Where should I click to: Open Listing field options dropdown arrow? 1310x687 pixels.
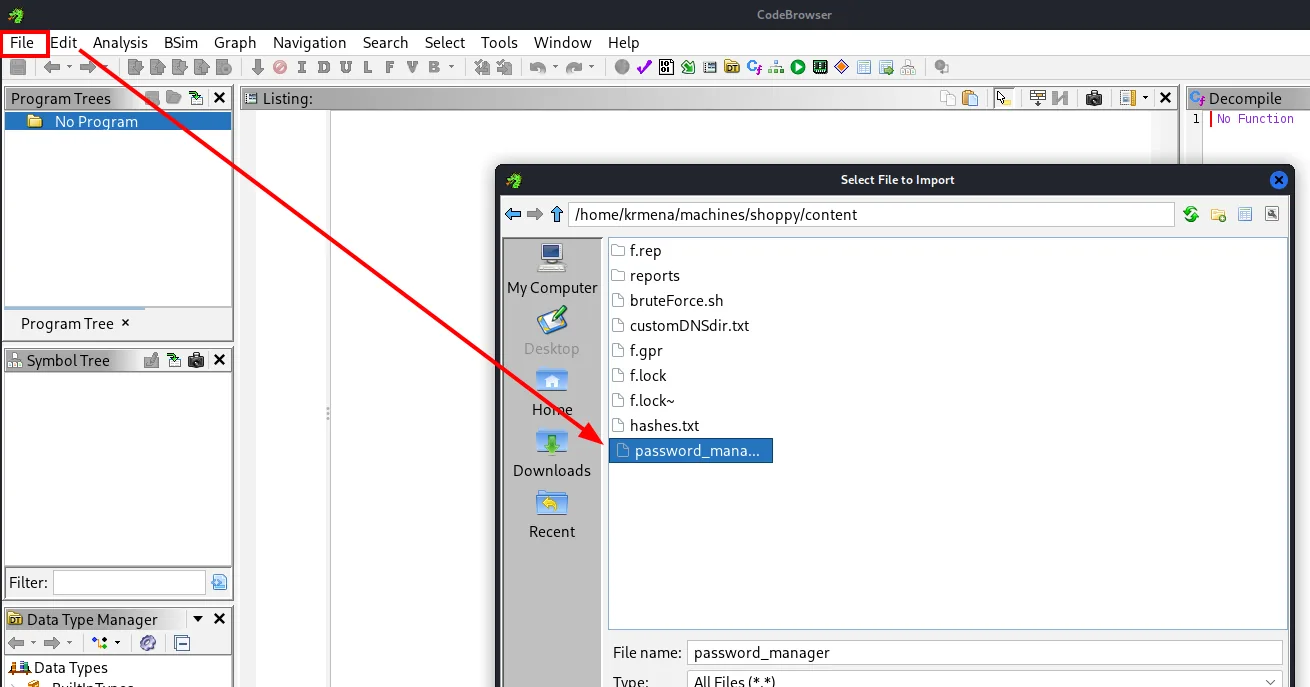pyautogui.click(x=1145, y=98)
